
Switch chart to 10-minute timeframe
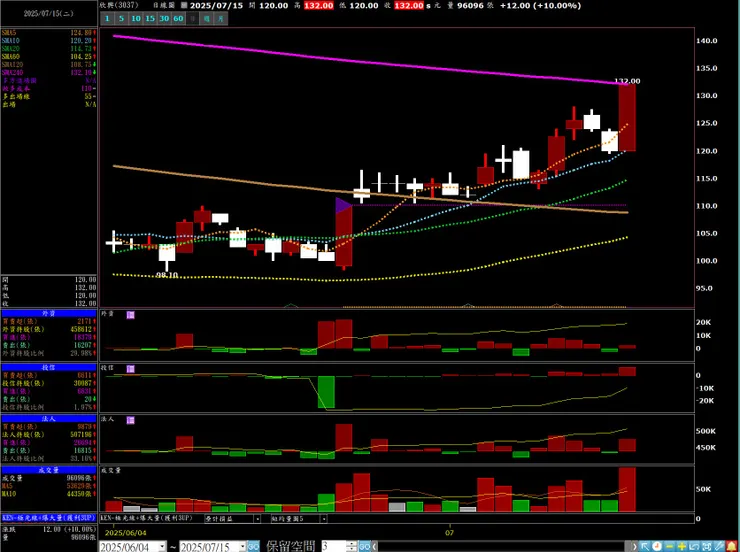click(x=136, y=18)
